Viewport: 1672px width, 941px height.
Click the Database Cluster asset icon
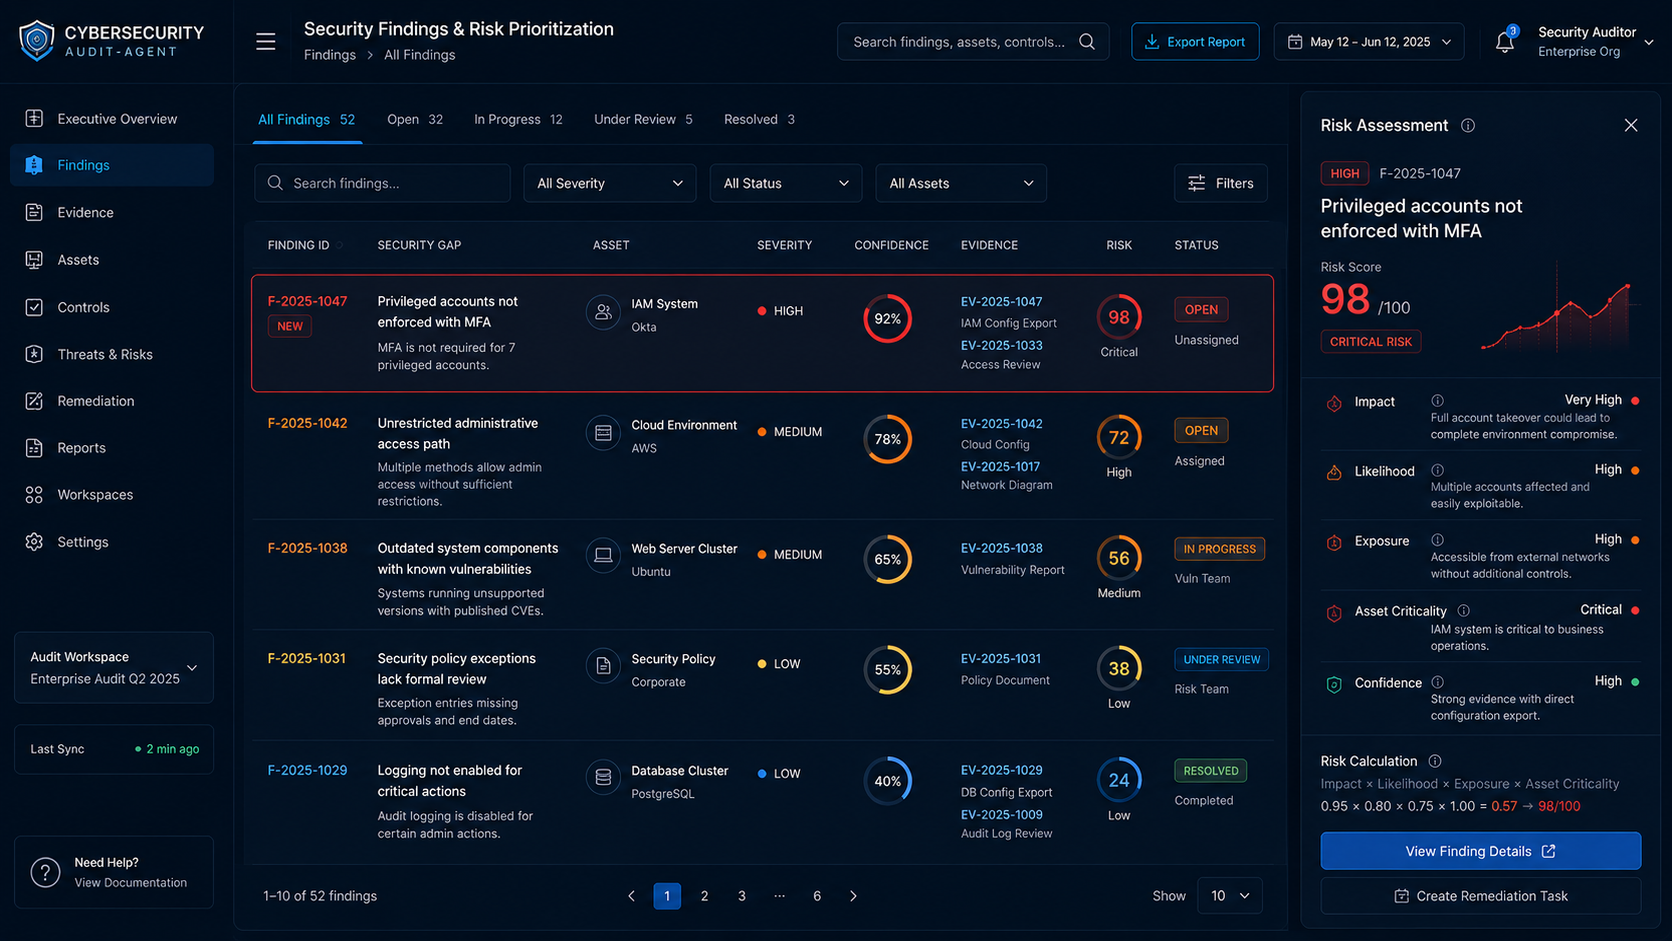point(603,777)
